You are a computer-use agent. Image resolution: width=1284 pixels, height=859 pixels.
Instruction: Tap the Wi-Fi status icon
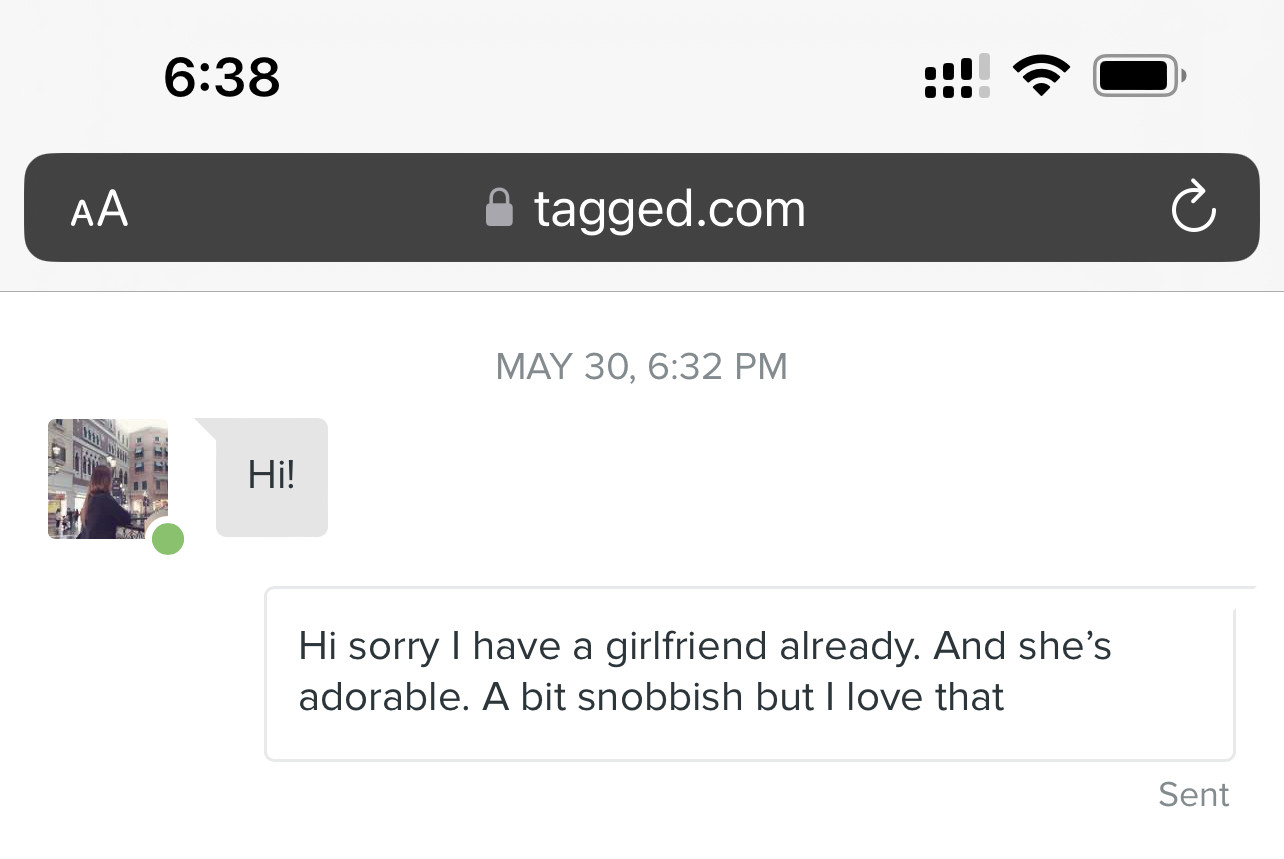1041,75
